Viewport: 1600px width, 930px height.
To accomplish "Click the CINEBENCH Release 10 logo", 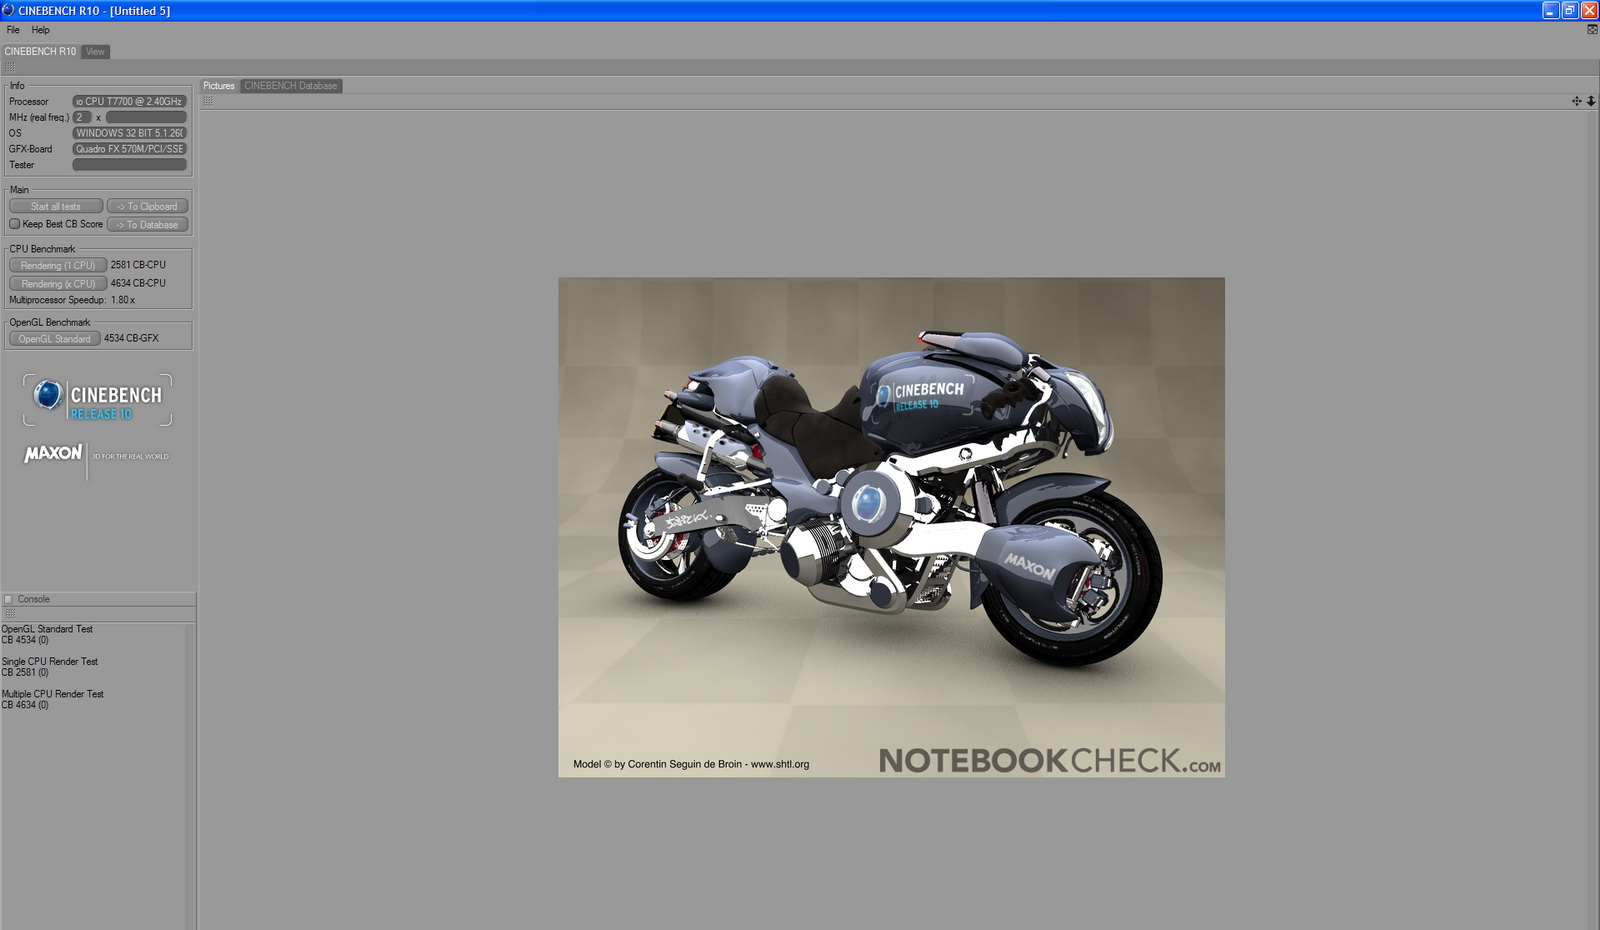I will 97,400.
